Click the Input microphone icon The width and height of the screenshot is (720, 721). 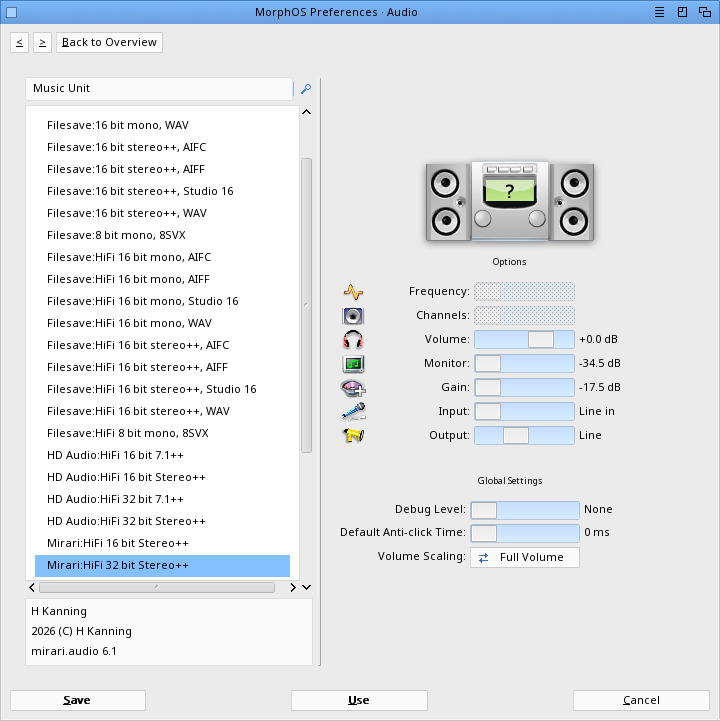[x=353, y=412]
